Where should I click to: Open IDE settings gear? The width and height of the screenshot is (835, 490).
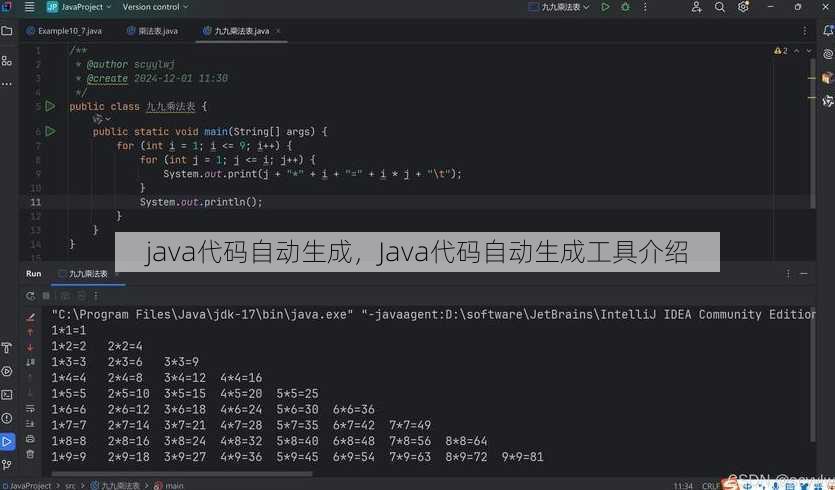(743, 7)
